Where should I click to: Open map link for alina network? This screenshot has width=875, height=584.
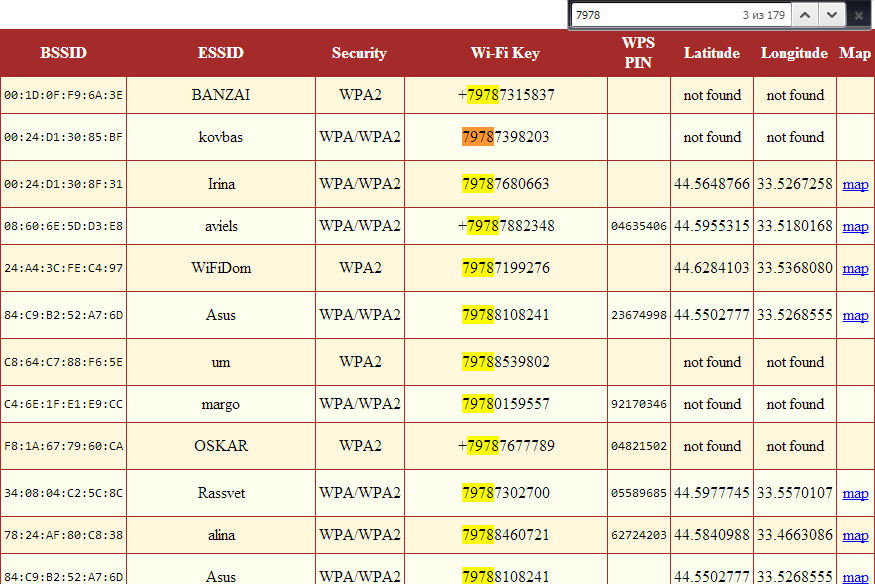tap(855, 535)
